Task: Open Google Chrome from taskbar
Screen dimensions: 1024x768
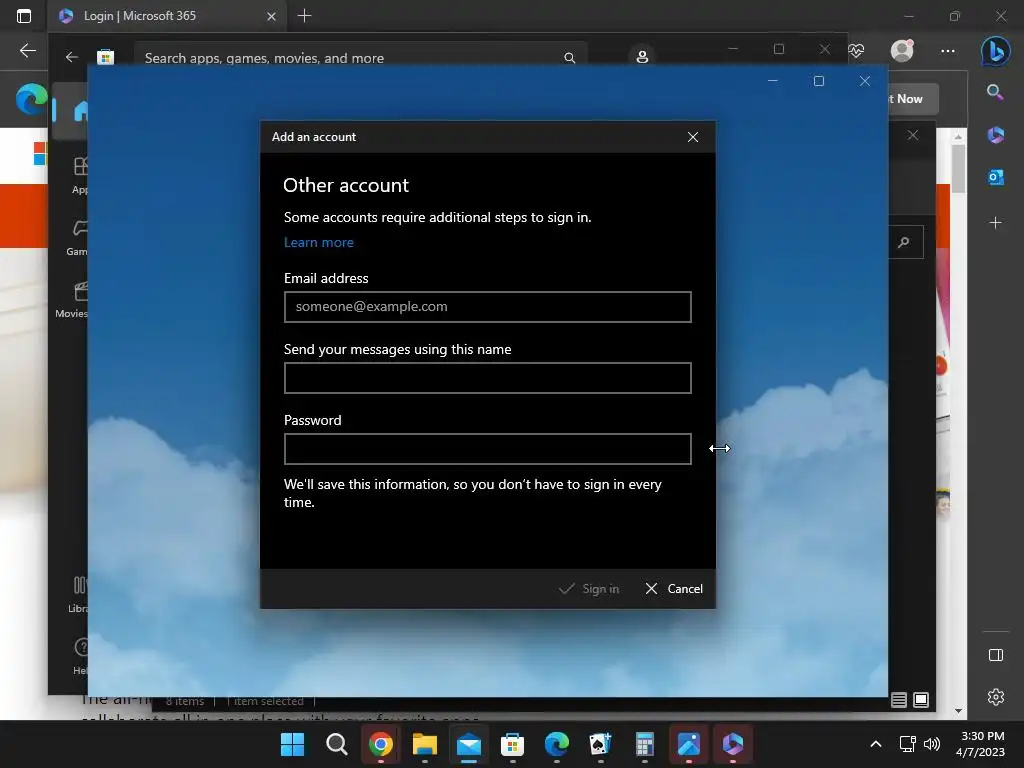Action: pos(381,744)
